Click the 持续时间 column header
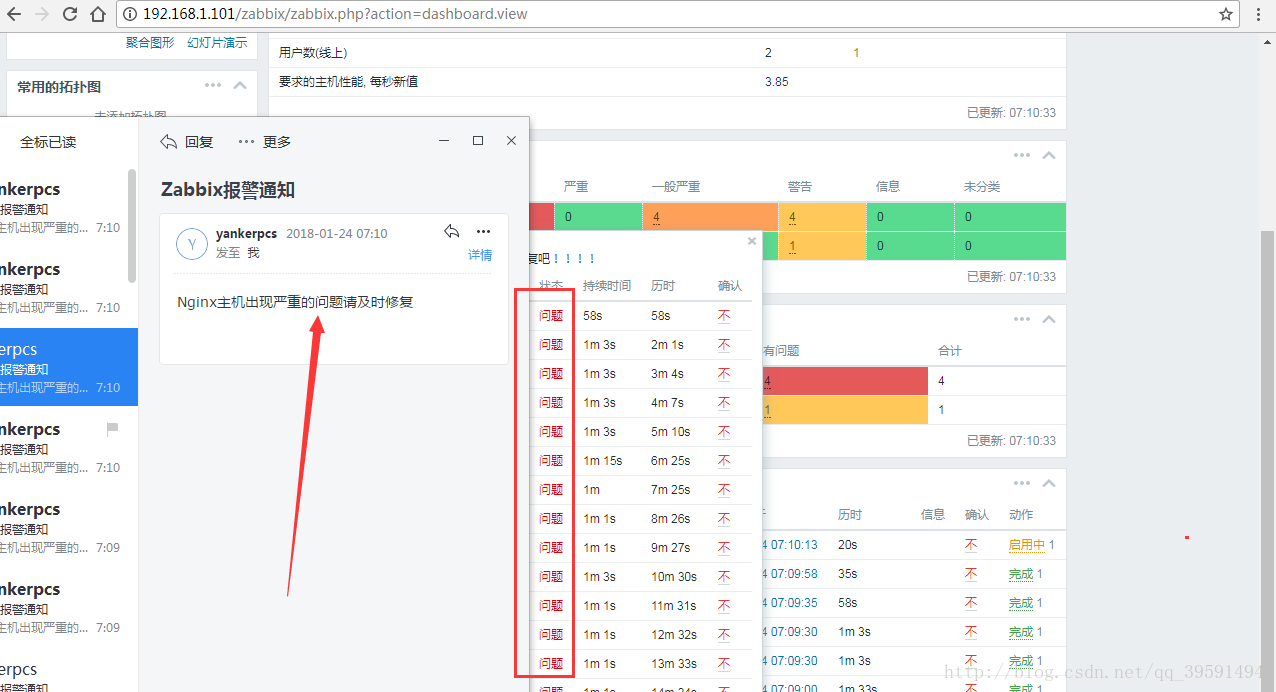The height and width of the screenshot is (692, 1276). 607,285
